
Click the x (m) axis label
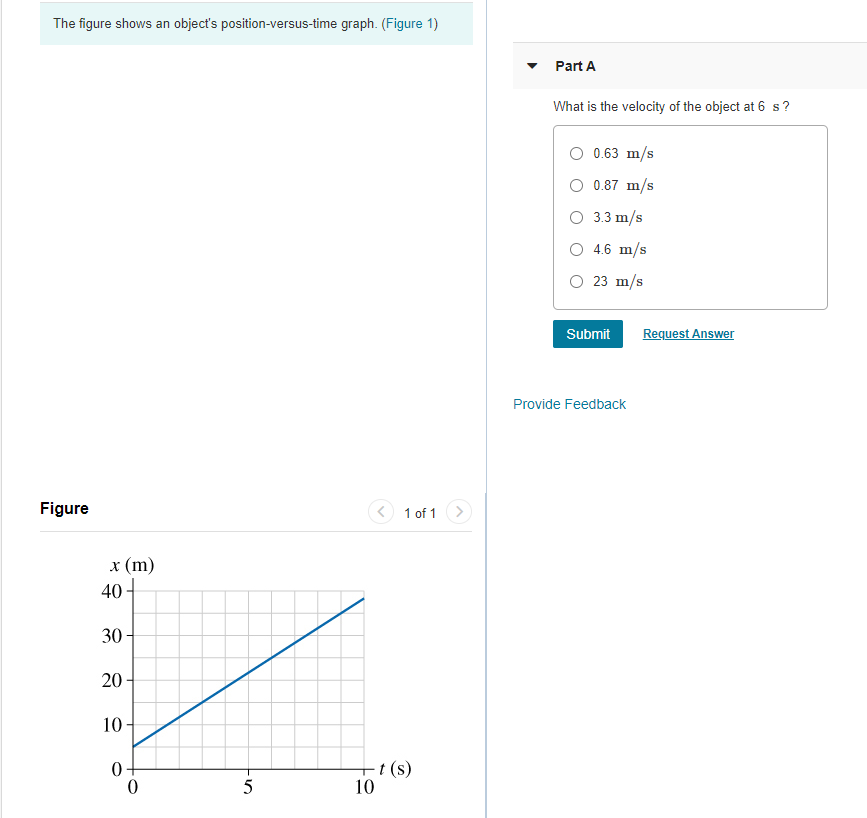pyautogui.click(x=131, y=565)
